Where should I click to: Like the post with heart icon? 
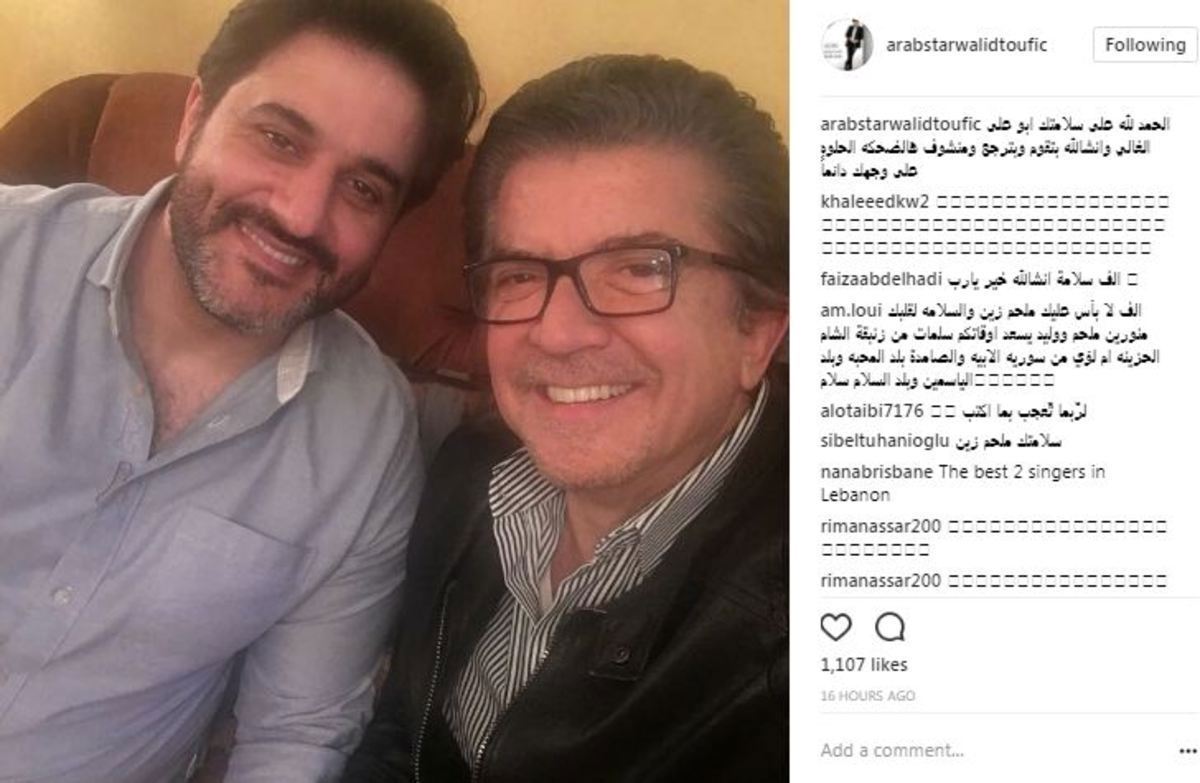[835, 627]
